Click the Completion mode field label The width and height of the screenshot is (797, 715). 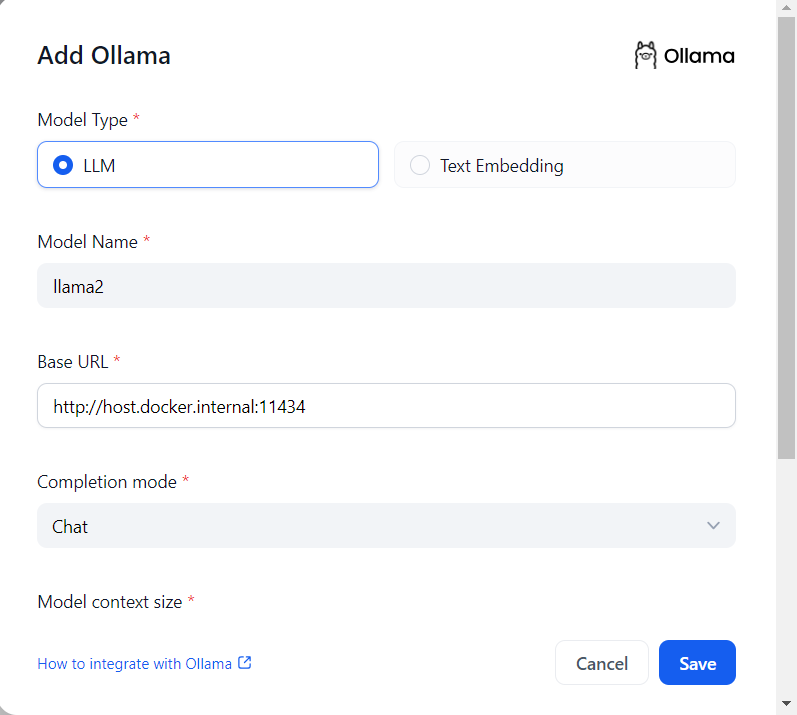[x=106, y=482]
